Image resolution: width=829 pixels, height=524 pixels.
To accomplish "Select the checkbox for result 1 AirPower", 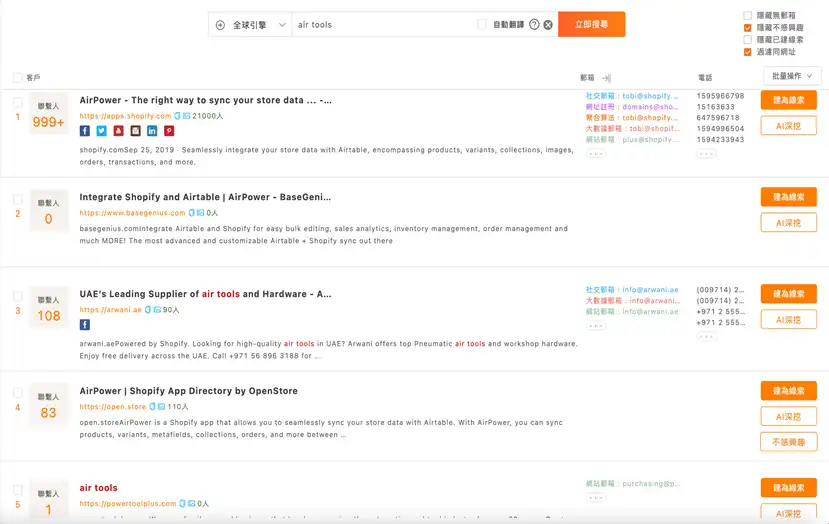I will coord(17,103).
